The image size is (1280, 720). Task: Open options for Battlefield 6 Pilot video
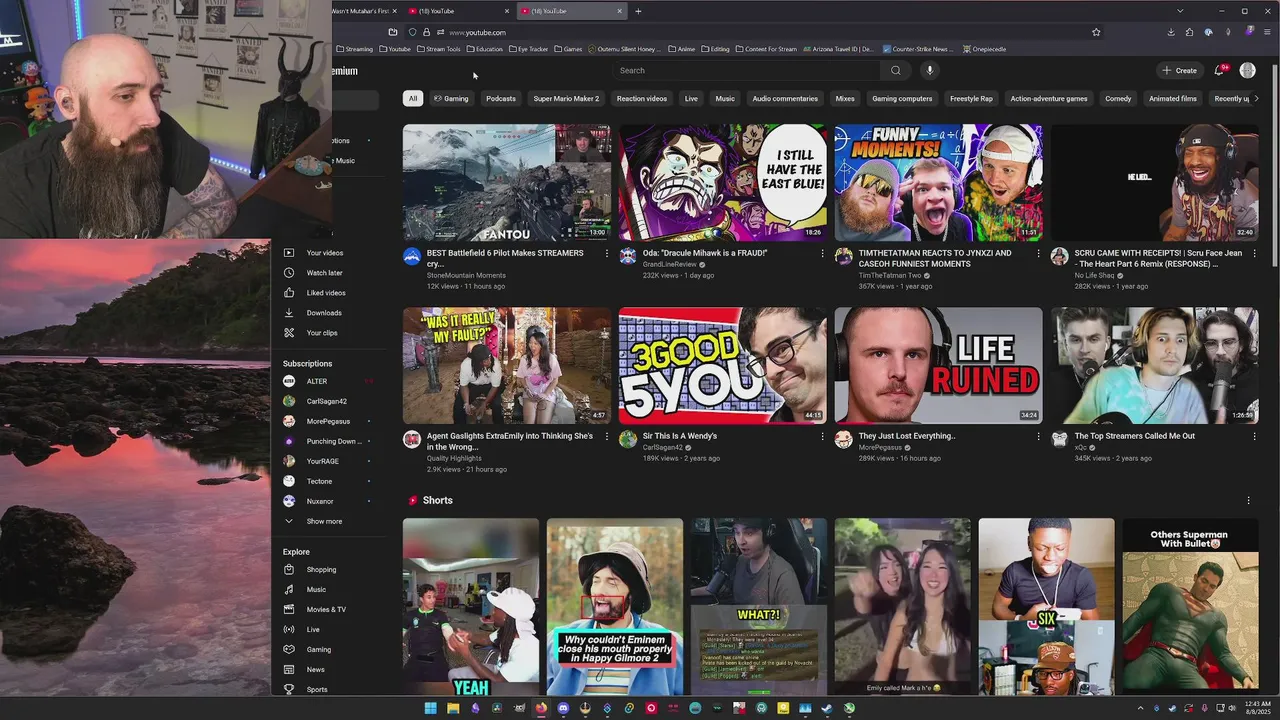tap(606, 254)
